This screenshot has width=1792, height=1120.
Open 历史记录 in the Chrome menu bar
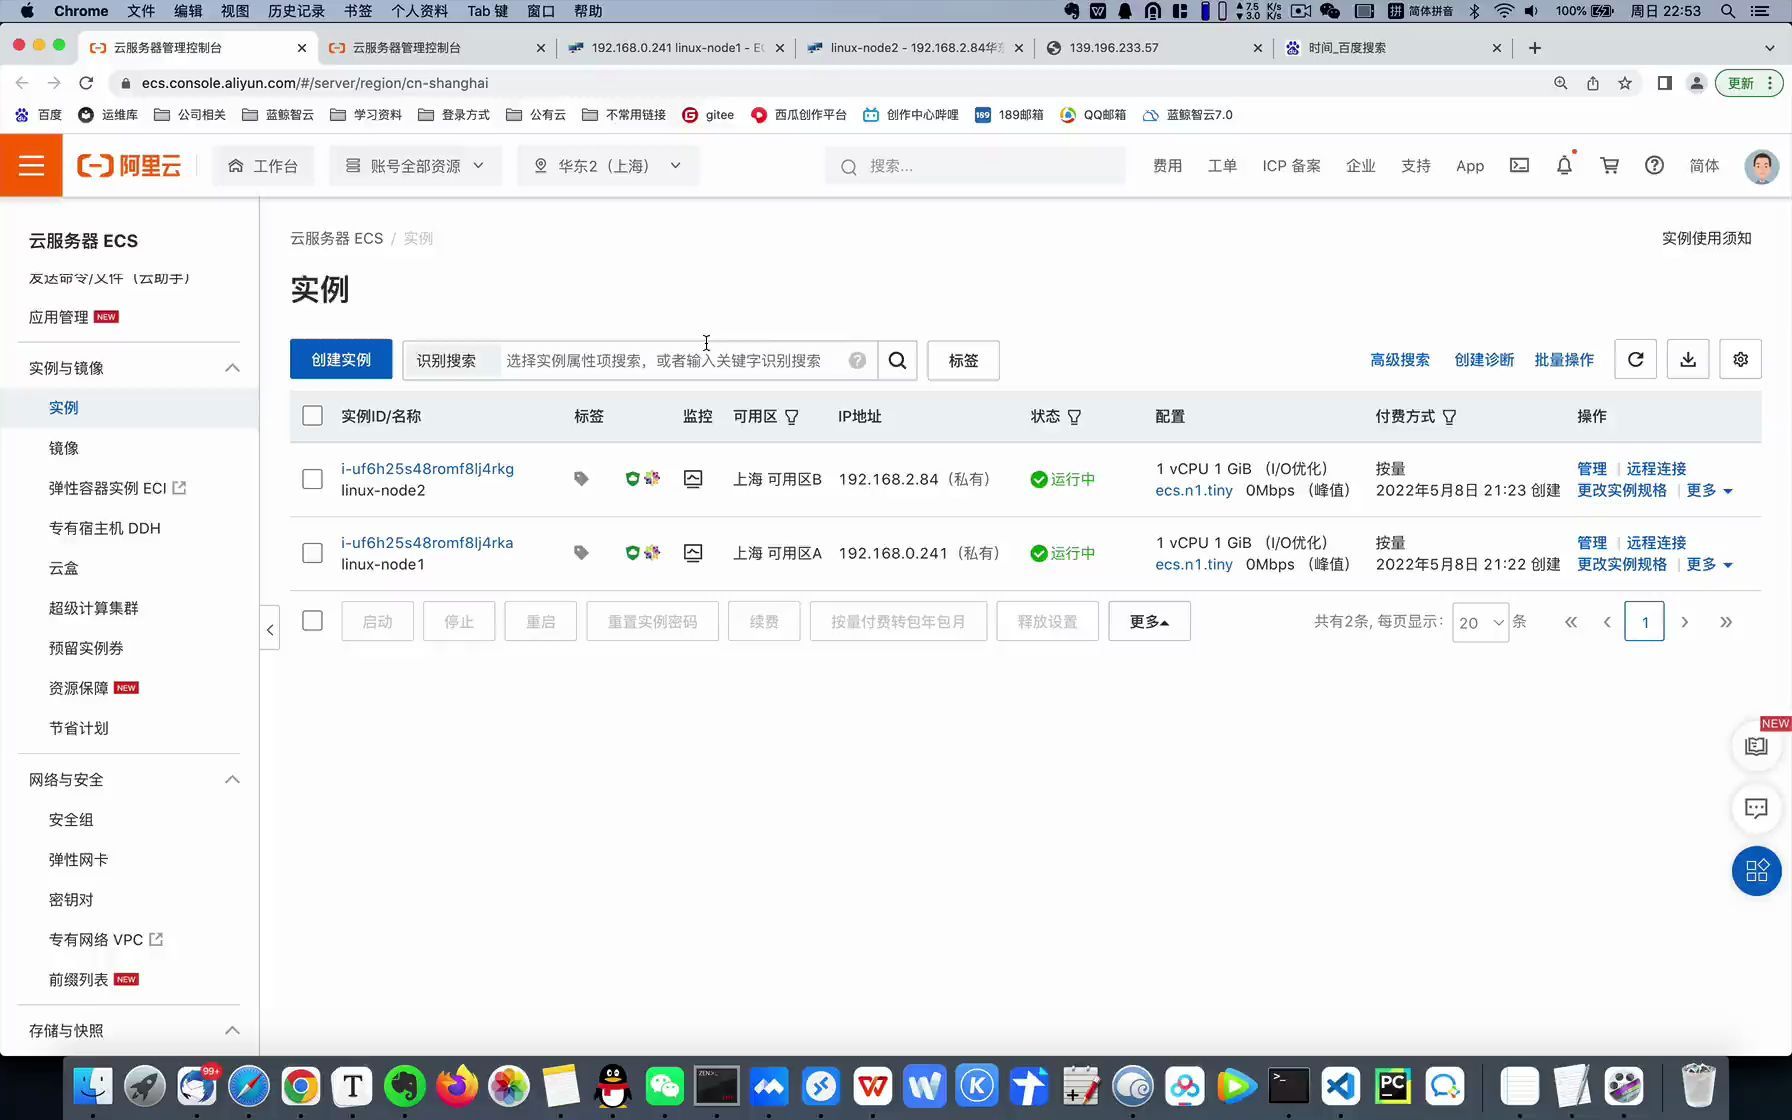click(x=296, y=11)
